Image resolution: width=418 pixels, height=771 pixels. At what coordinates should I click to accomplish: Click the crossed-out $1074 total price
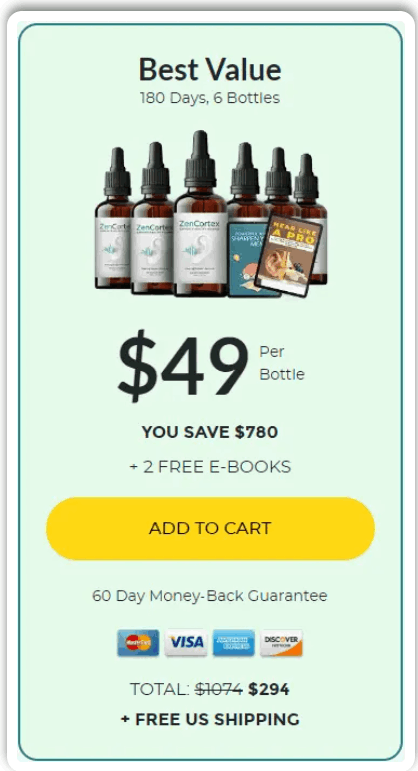tap(219, 689)
